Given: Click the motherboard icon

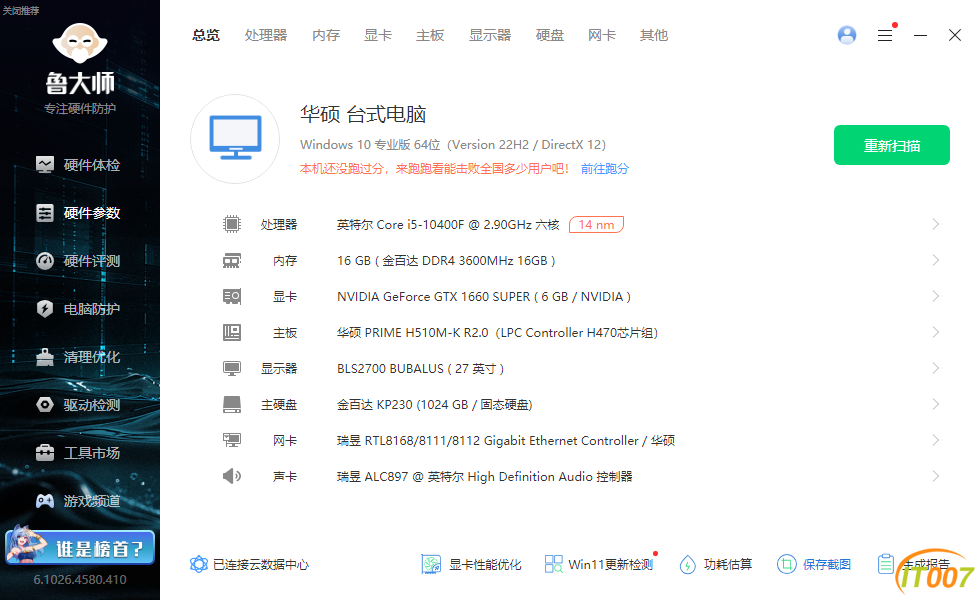Looking at the screenshot, I should 232,332.
